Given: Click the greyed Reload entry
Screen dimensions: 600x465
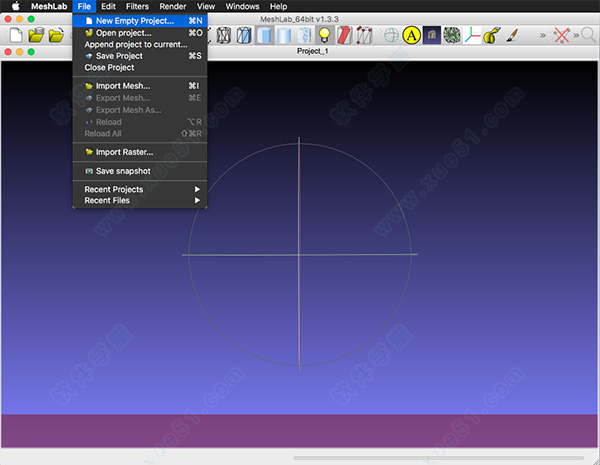Looking at the screenshot, I should click(x=140, y=122).
